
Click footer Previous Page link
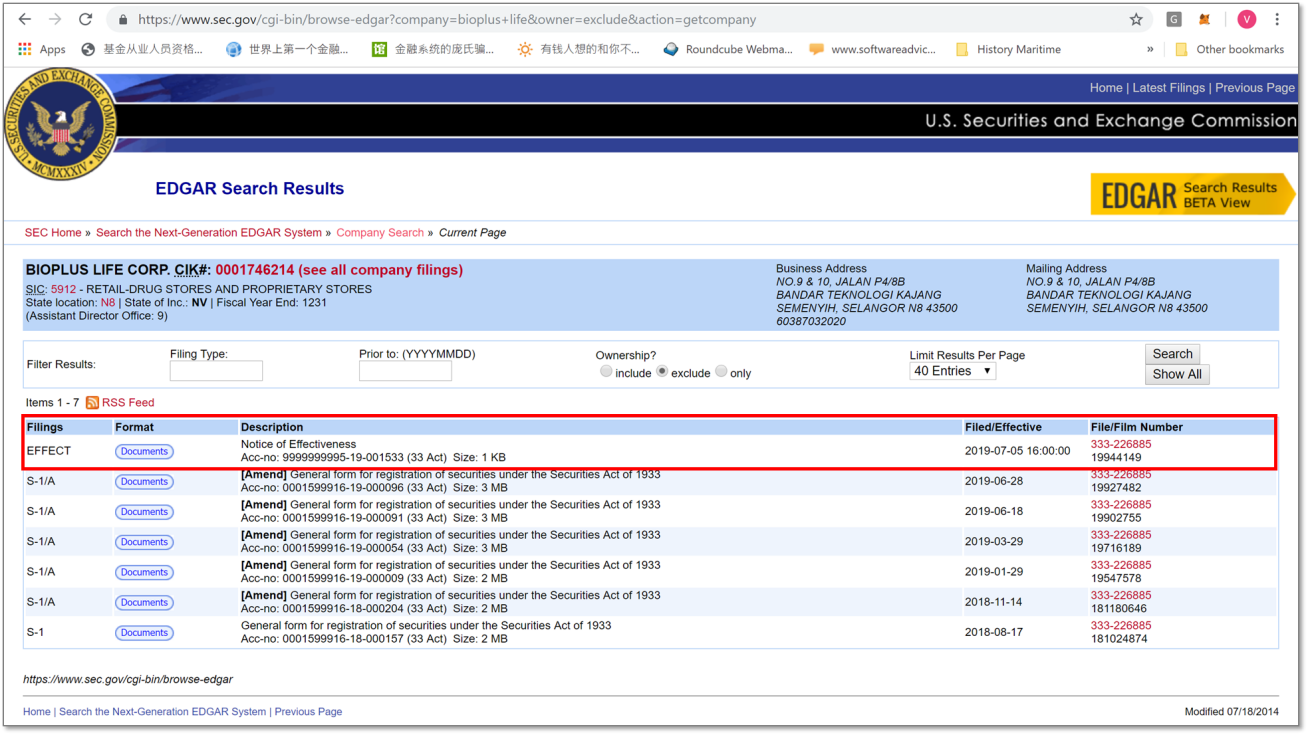tap(308, 712)
